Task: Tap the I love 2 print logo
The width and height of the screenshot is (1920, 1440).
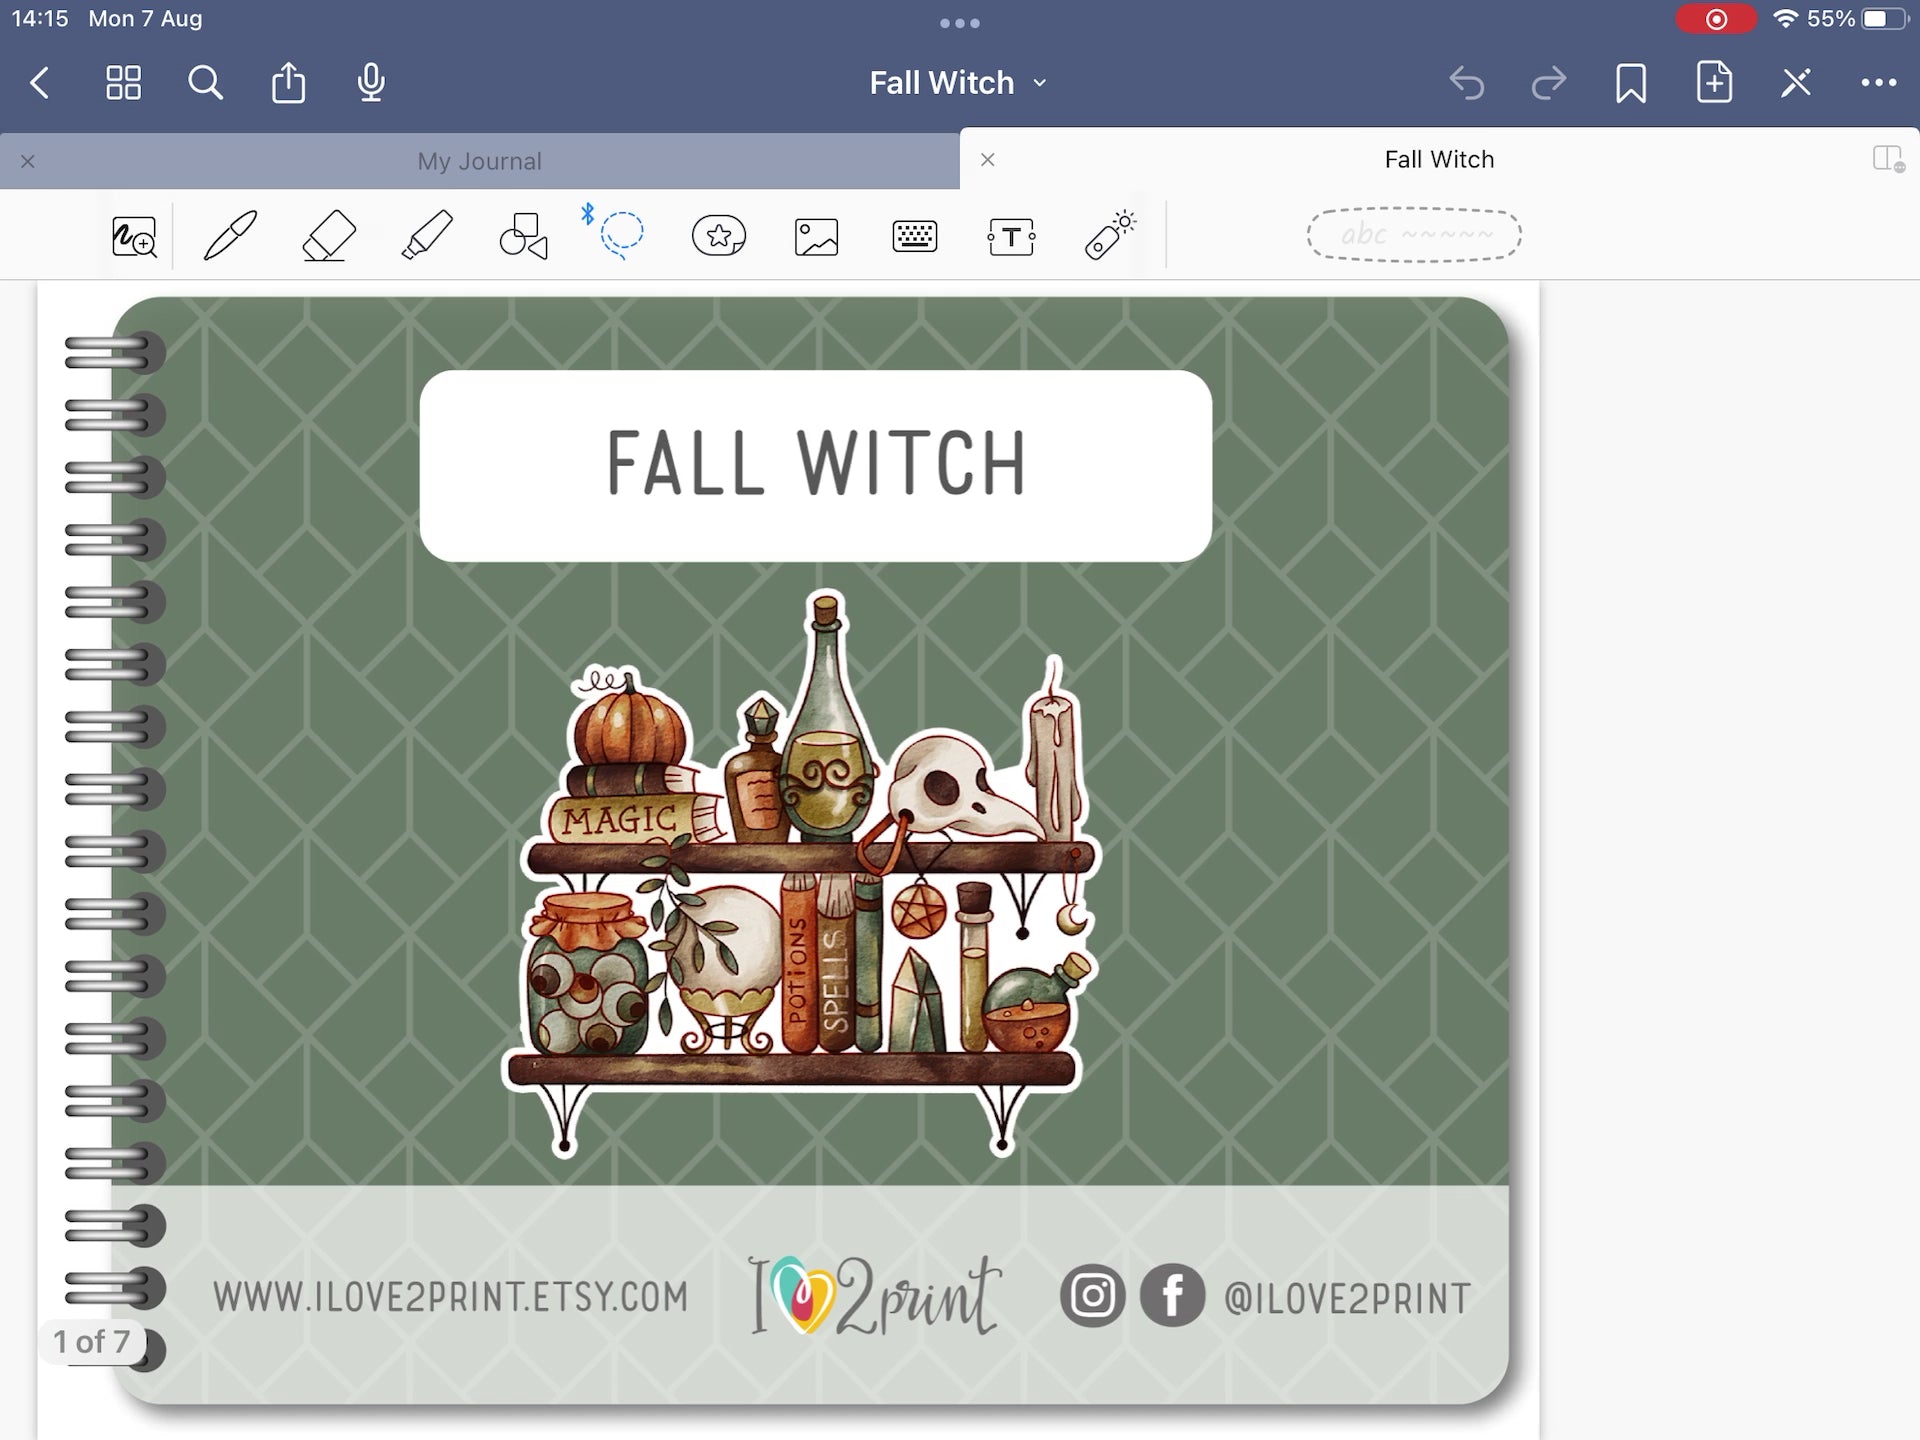Action: (876, 1295)
